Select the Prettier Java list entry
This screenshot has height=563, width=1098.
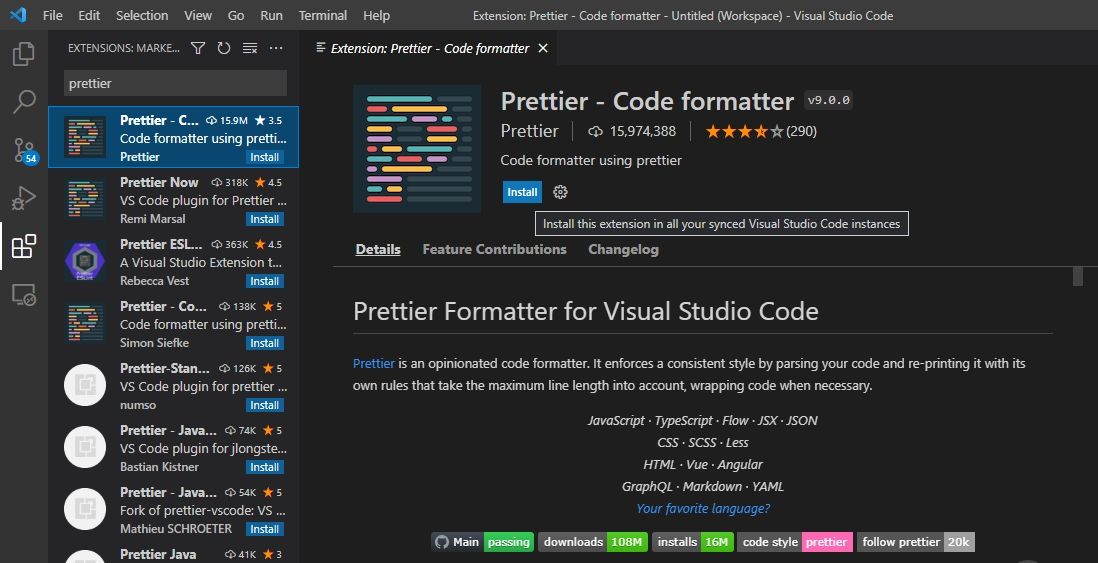174,555
